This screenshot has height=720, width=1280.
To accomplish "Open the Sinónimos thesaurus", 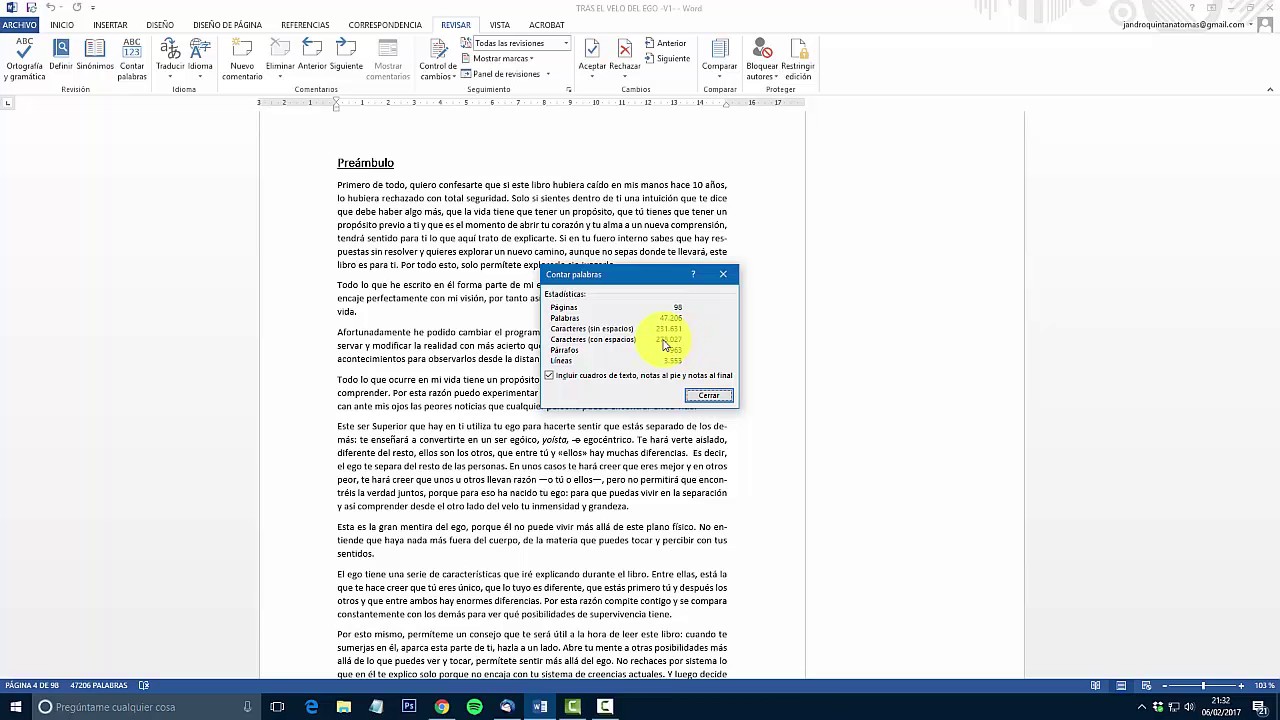I will click(x=95, y=55).
